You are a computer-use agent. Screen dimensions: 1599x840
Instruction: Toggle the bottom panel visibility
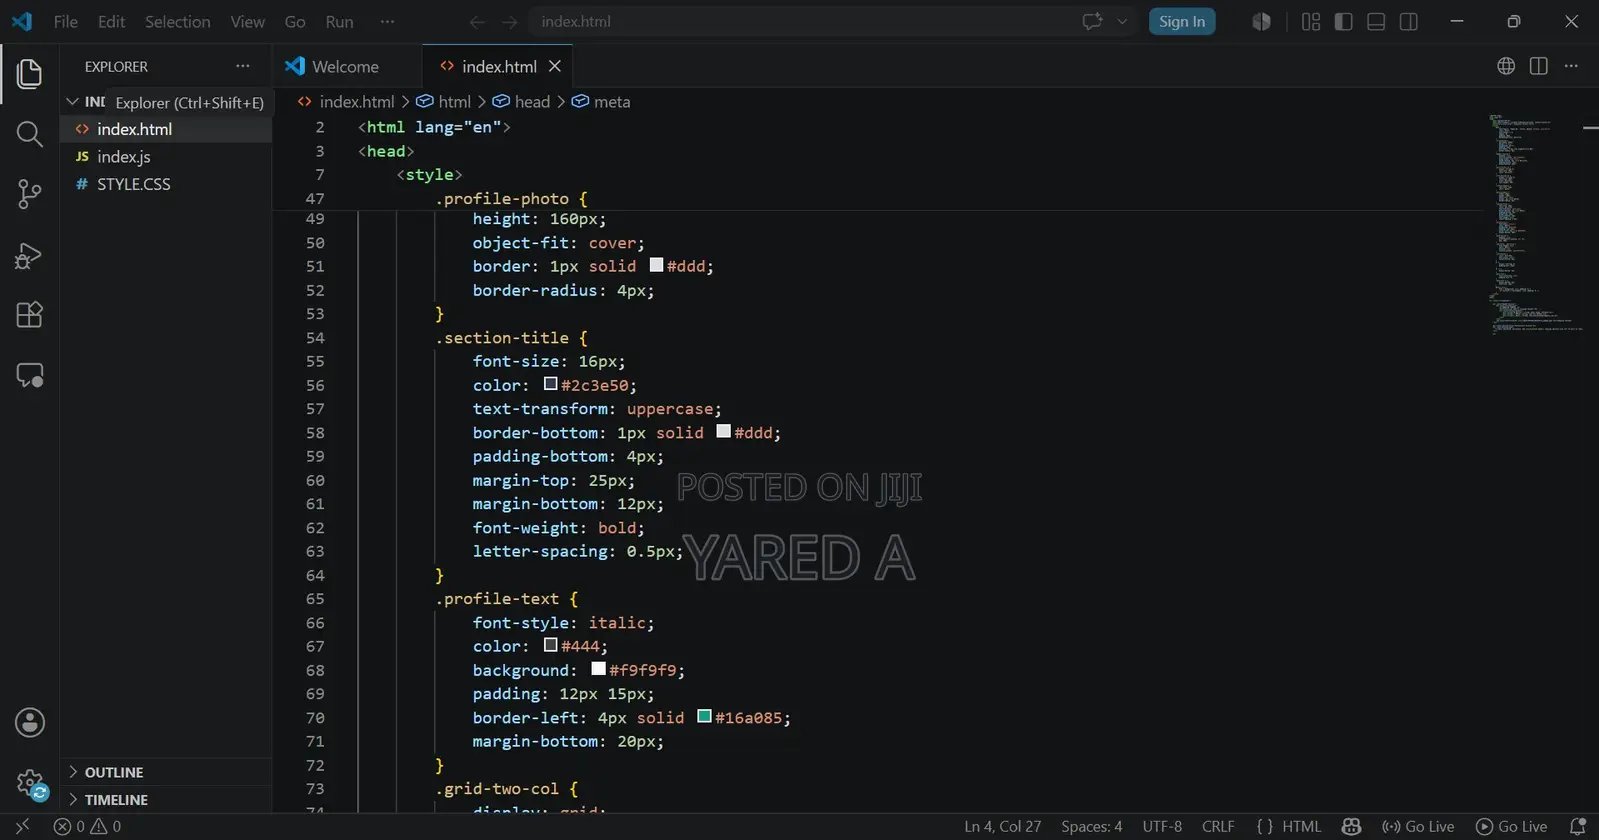click(1376, 21)
